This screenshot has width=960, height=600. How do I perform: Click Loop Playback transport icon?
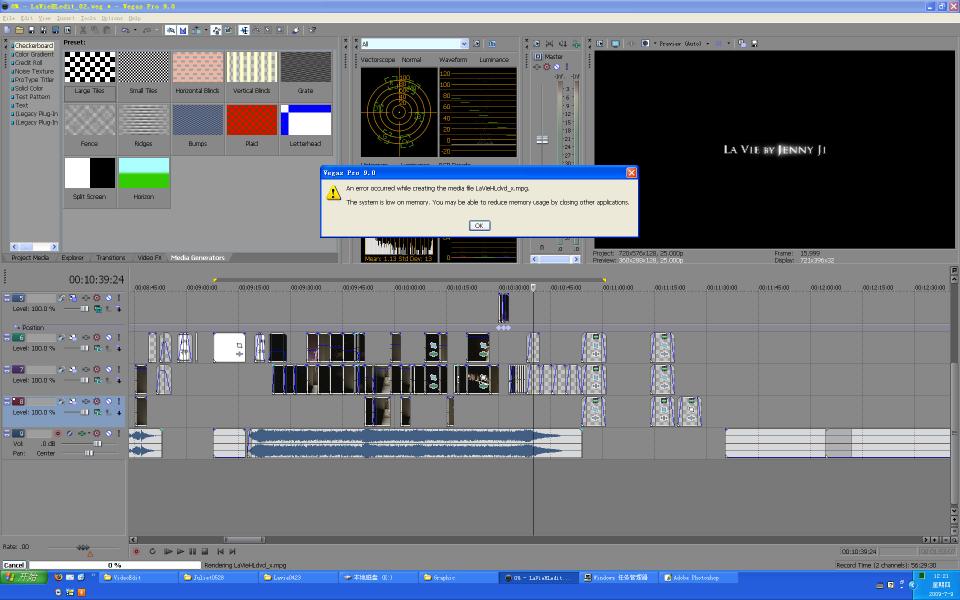tap(153, 551)
